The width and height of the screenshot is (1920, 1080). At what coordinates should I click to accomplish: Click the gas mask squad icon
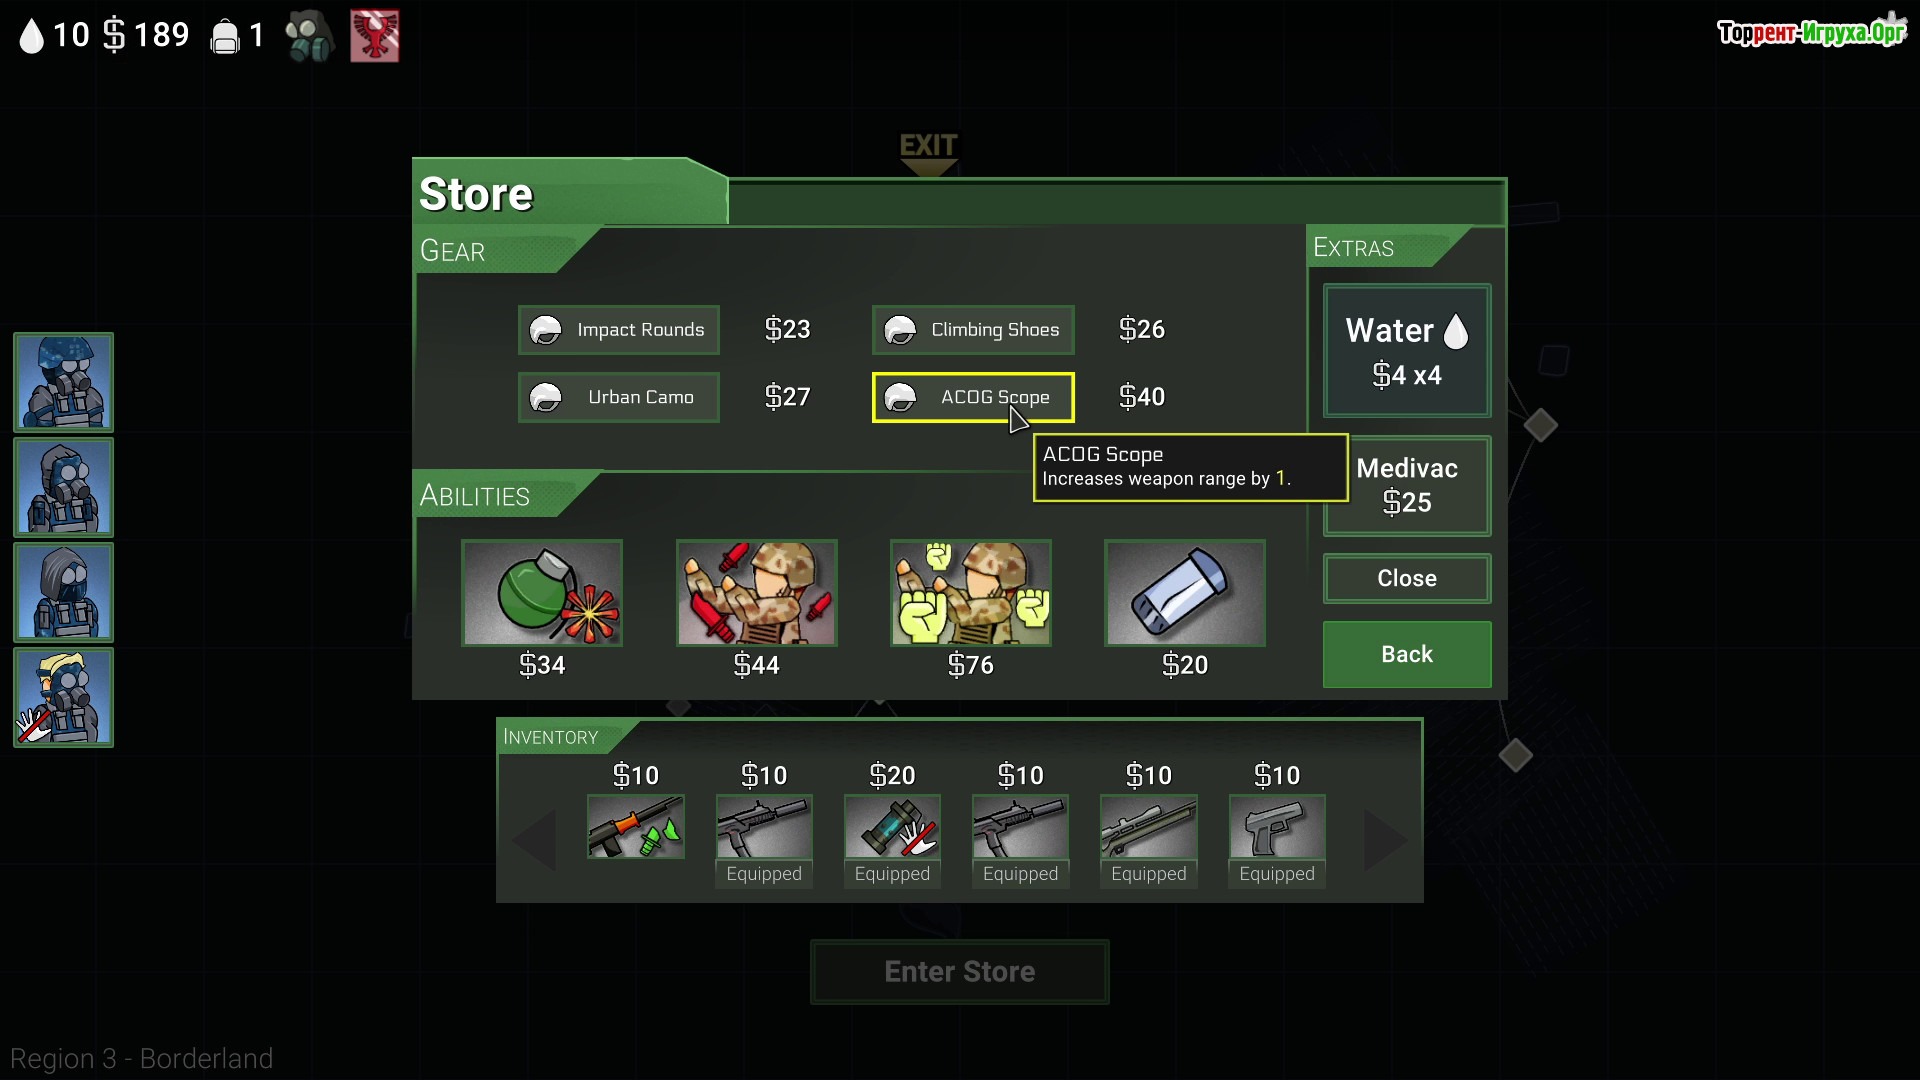coord(309,36)
